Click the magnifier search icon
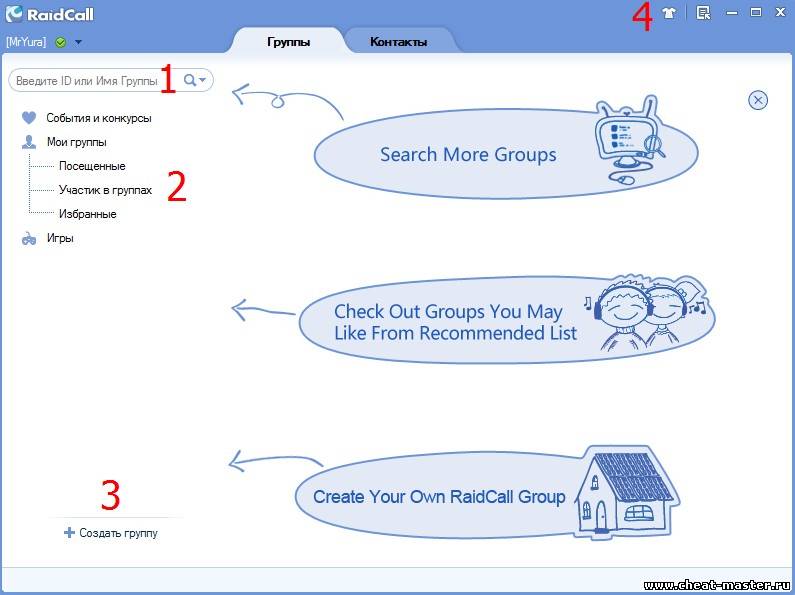Viewport: 795px width, 595px height. click(189, 80)
